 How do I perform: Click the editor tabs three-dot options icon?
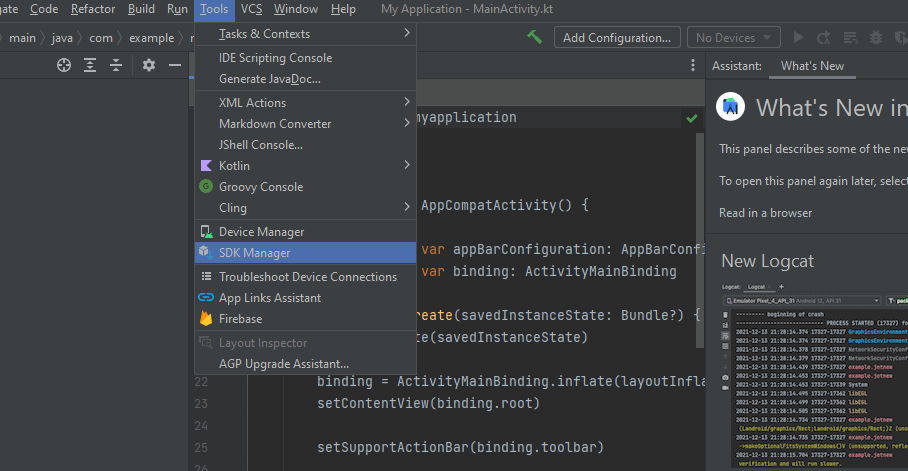[693, 65]
